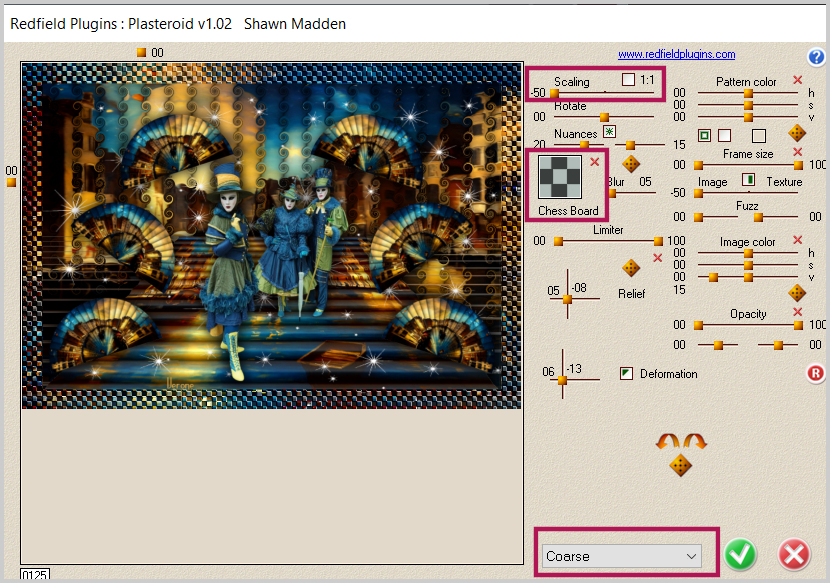The width and height of the screenshot is (830, 583).
Task: Toggle the green square checkbox under Pattern color
Action: 704,136
